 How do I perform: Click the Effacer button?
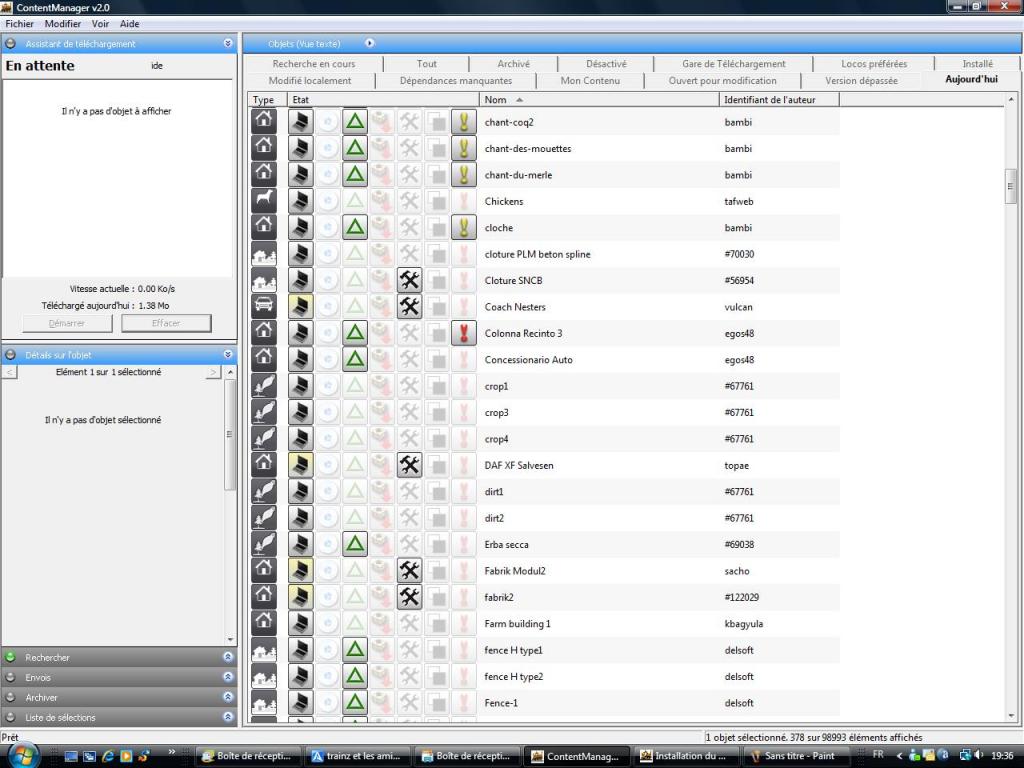coord(167,323)
